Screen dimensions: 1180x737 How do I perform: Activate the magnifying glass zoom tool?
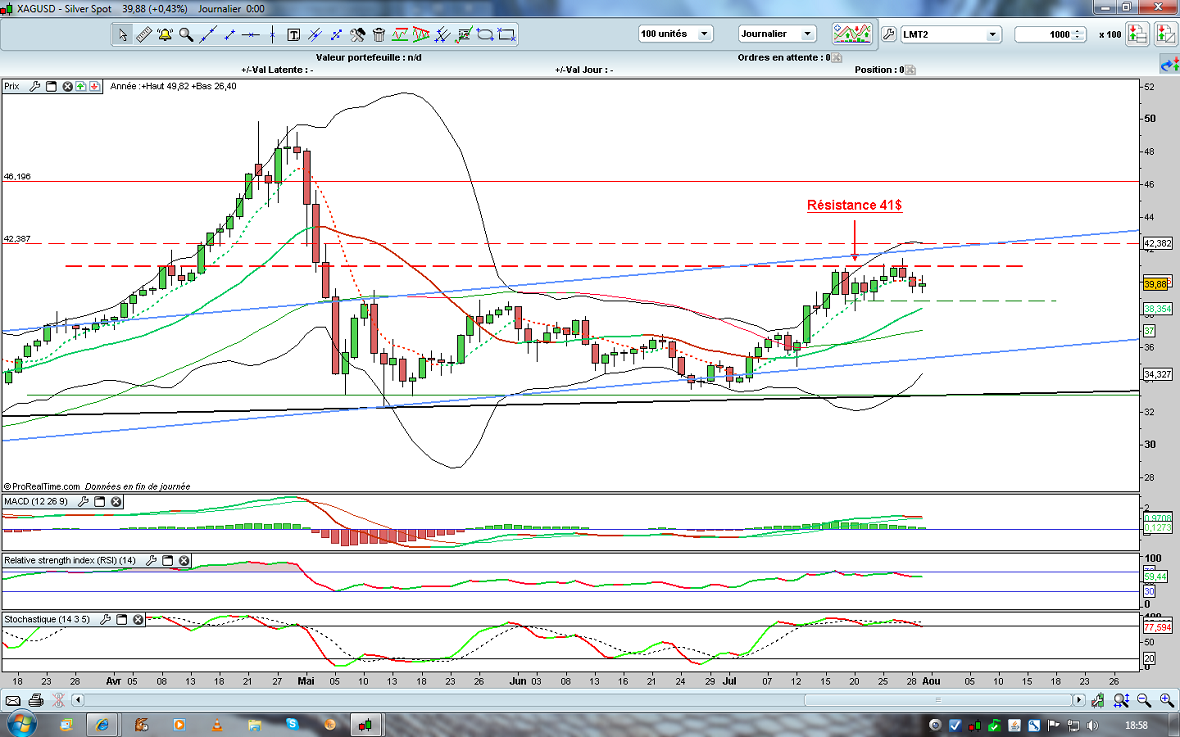coord(186,34)
